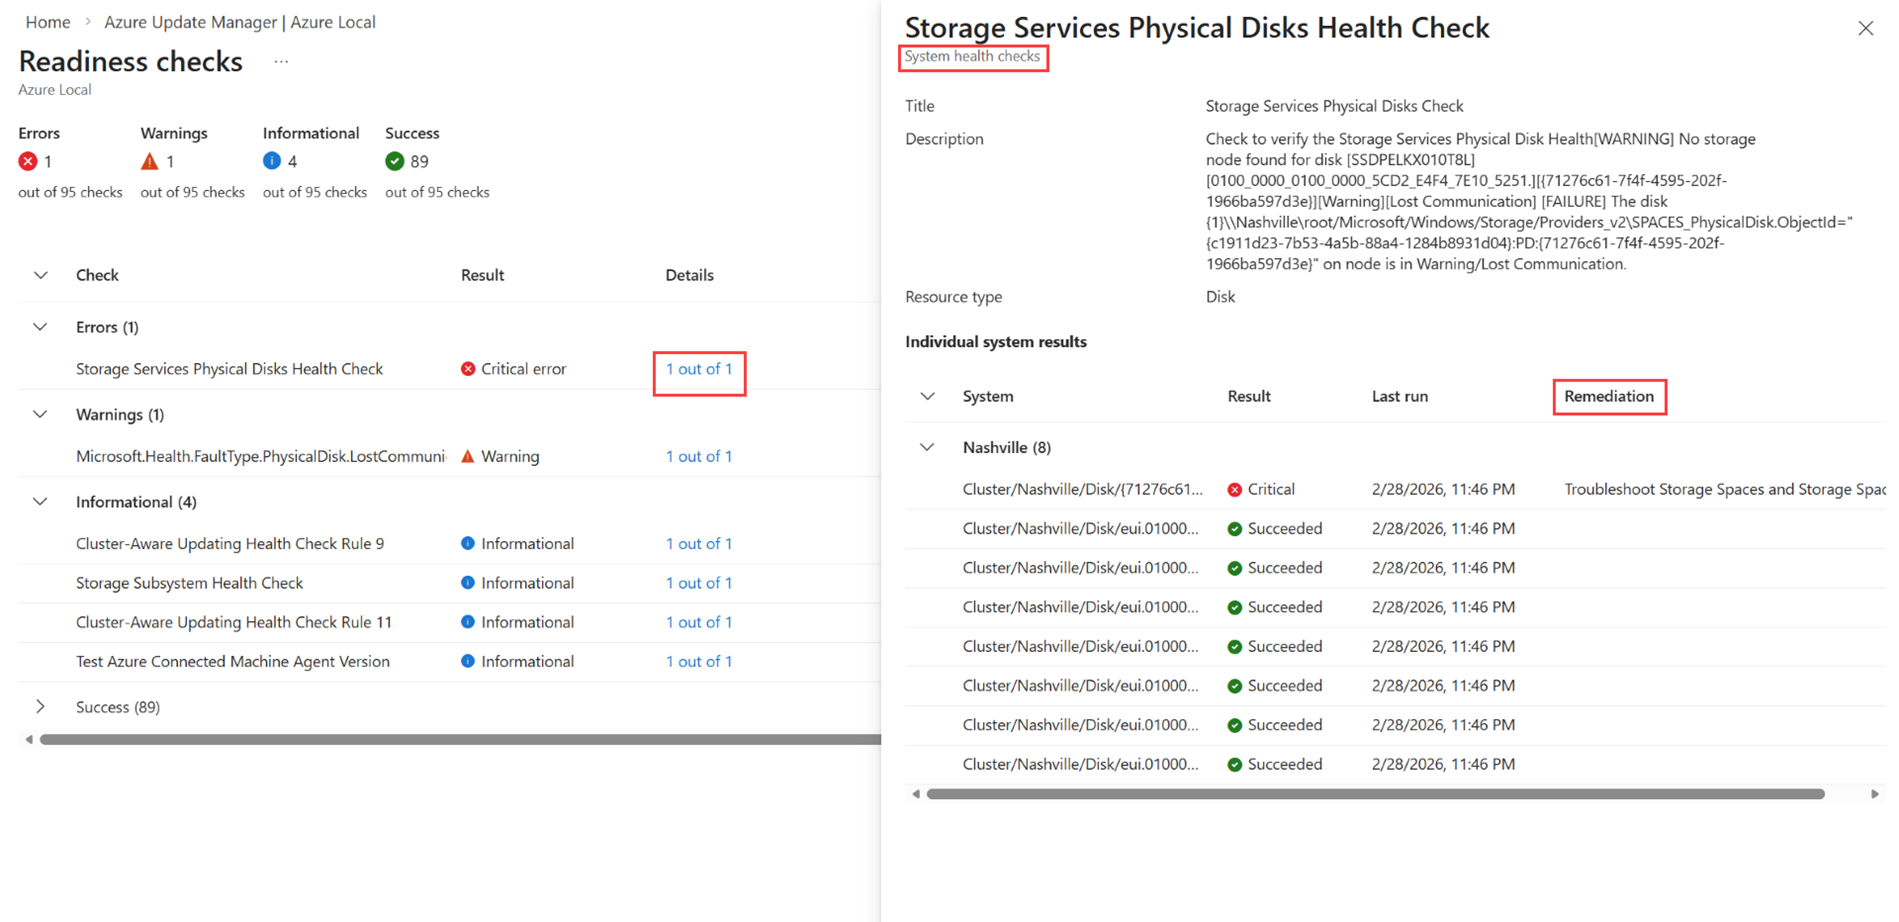The height and width of the screenshot is (922, 1899).
Task: Click the orange Warnings triangle icon
Action: point(150,161)
